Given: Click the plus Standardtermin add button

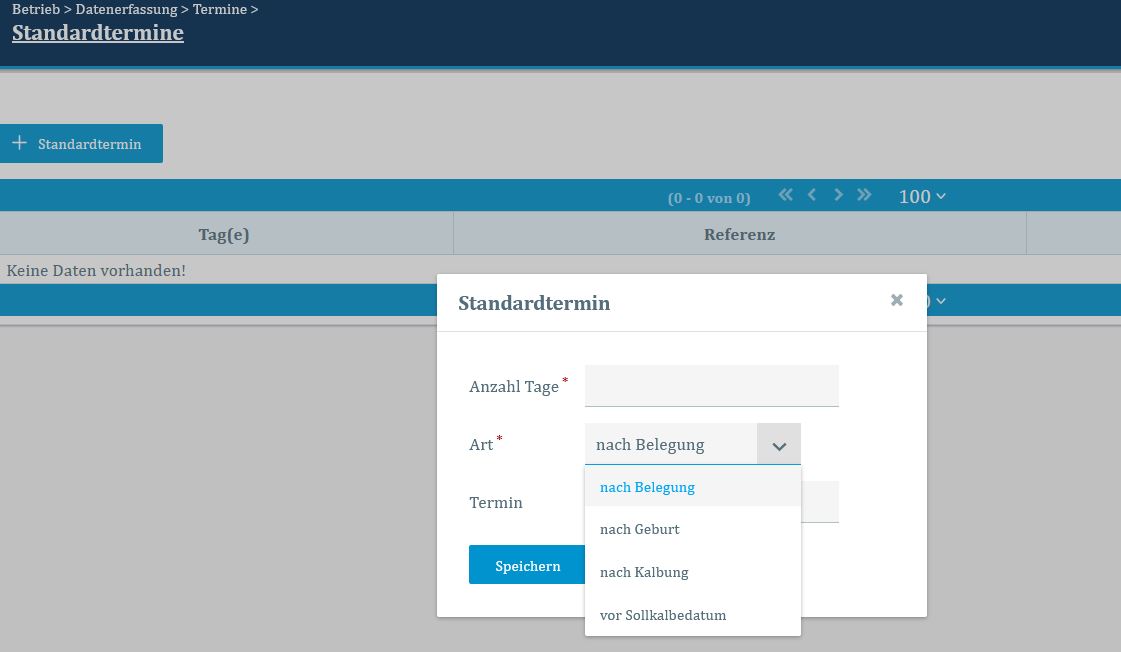Looking at the screenshot, I should [x=81, y=144].
